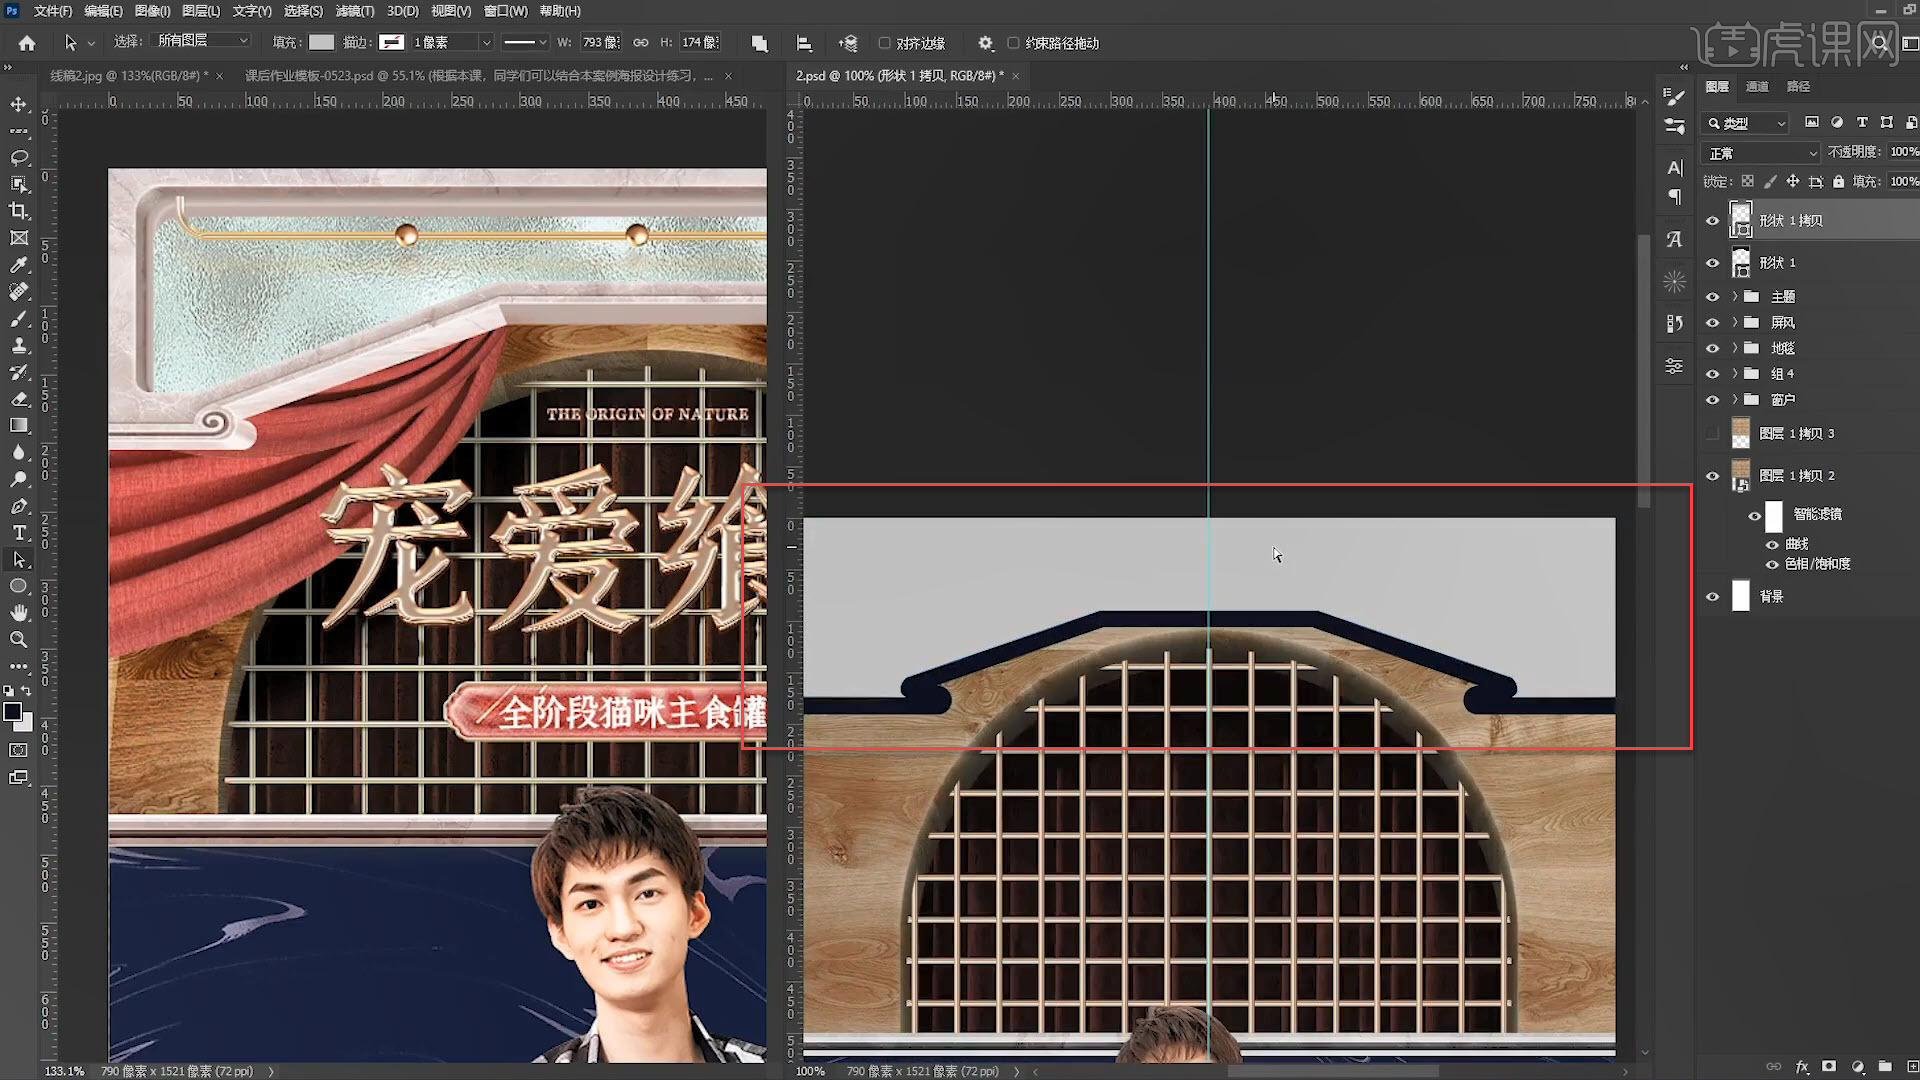Click the Home icon in options bar
Image resolution: width=1920 pixels, height=1080 pixels.
(27, 43)
